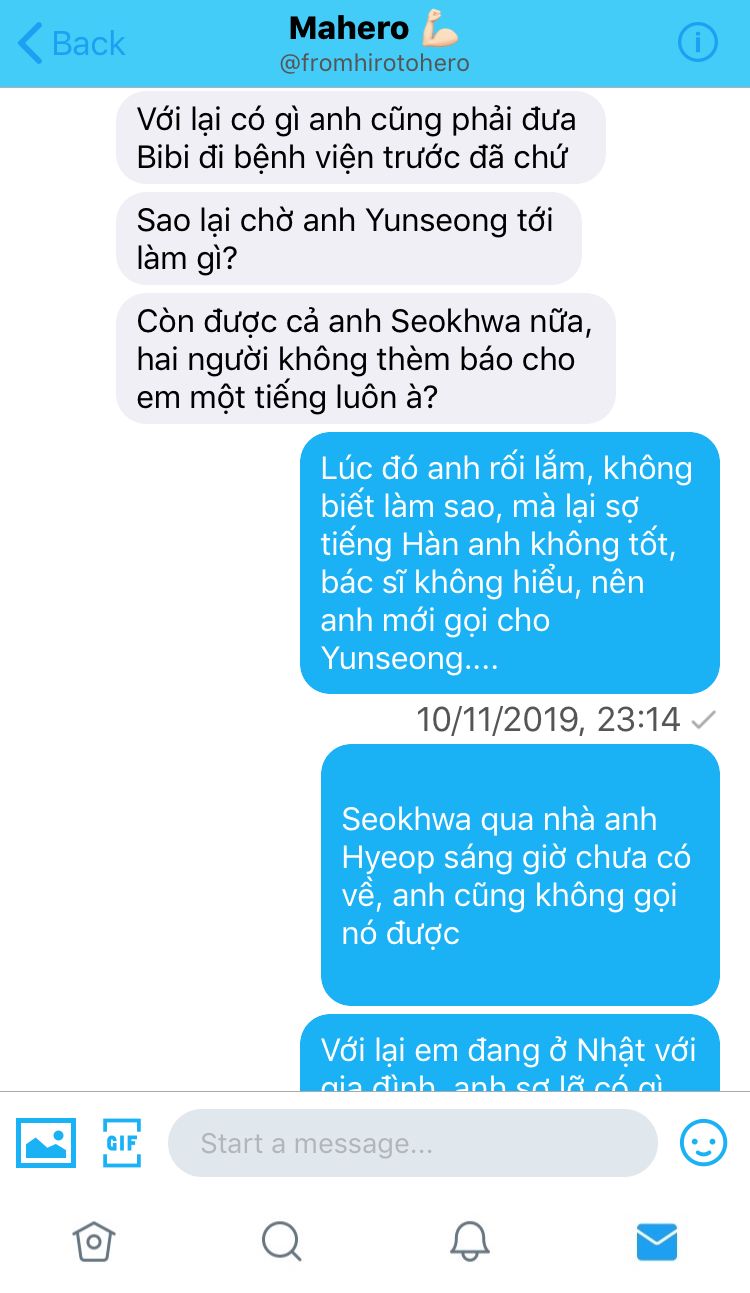This screenshot has width=750, height=1293.
Task: Open the Search tab
Action: tap(281, 1241)
